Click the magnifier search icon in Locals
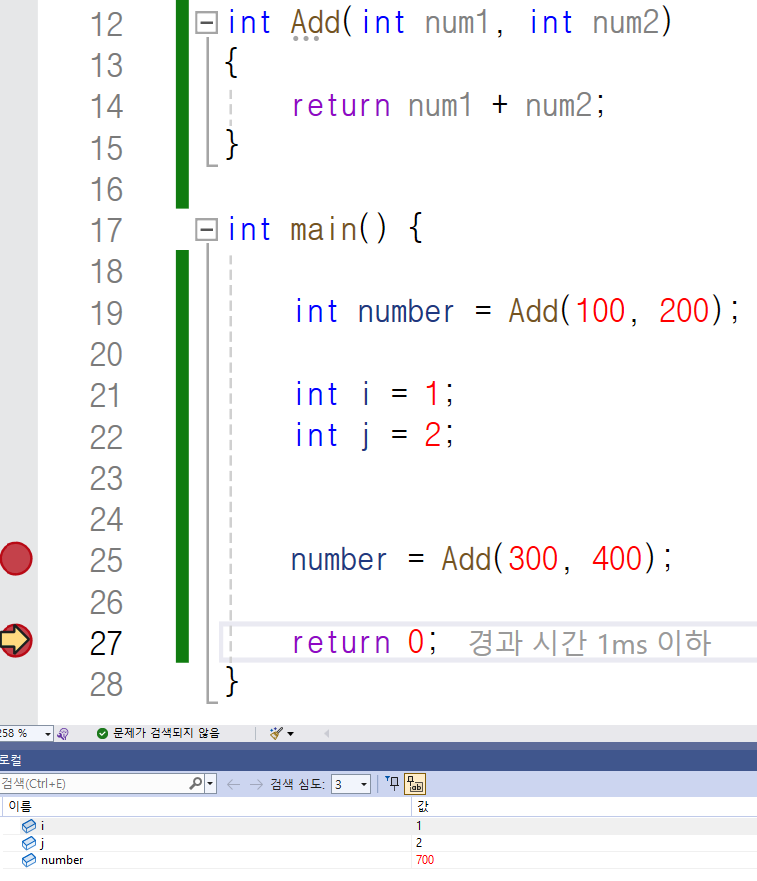The image size is (757, 881). 196,783
